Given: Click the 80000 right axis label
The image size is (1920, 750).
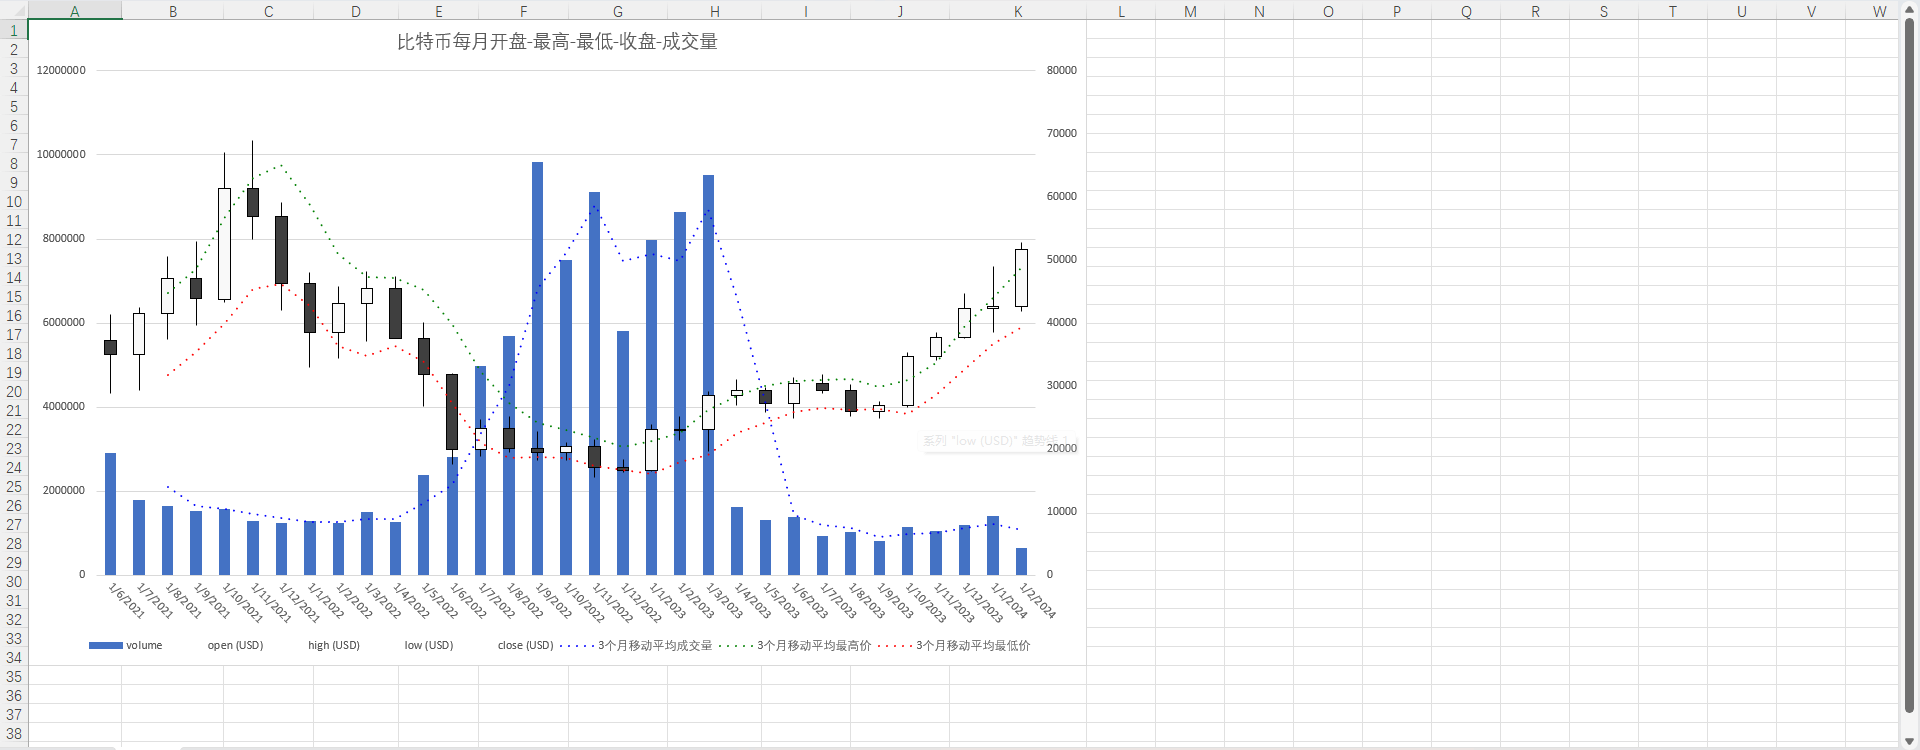Looking at the screenshot, I should tap(1062, 70).
